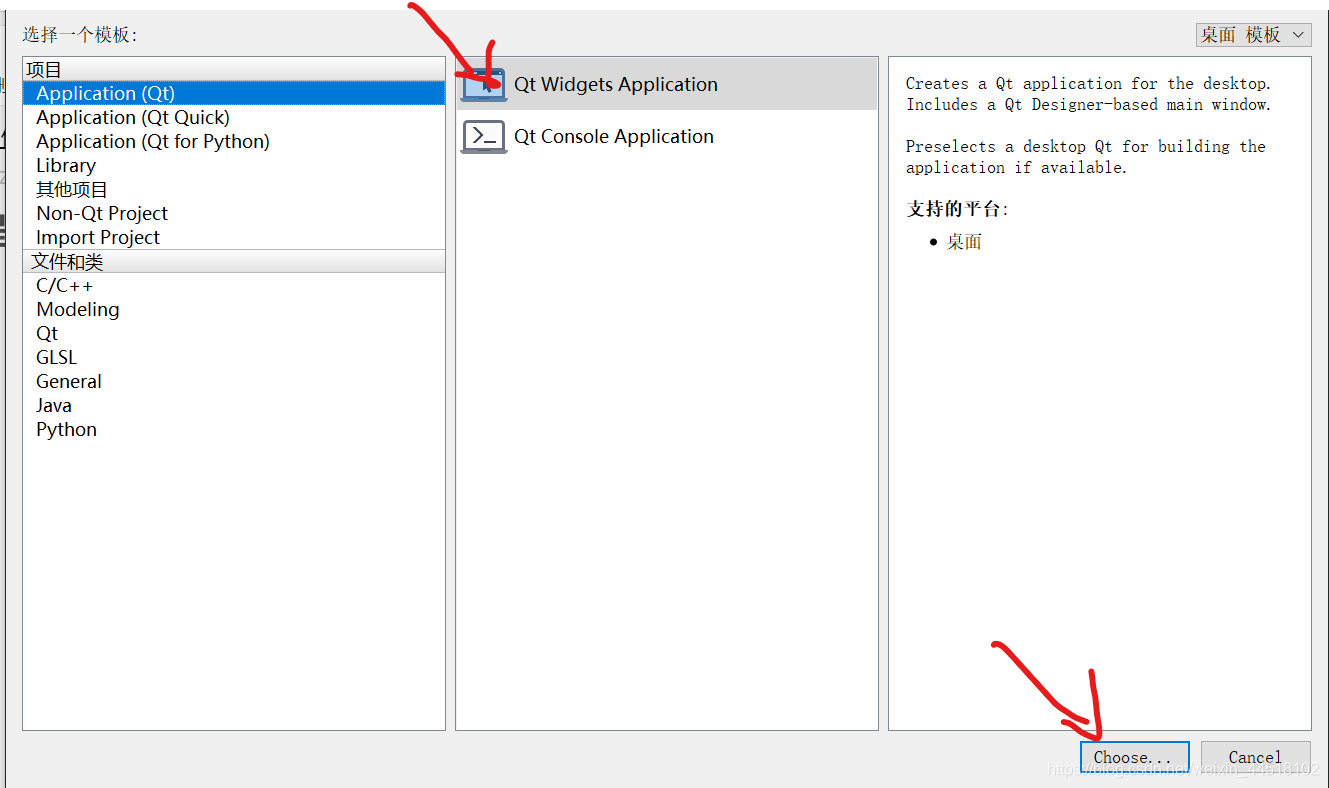Select Application (Qt Quick) category
Viewport: 1329px width, 788px height.
coord(234,117)
